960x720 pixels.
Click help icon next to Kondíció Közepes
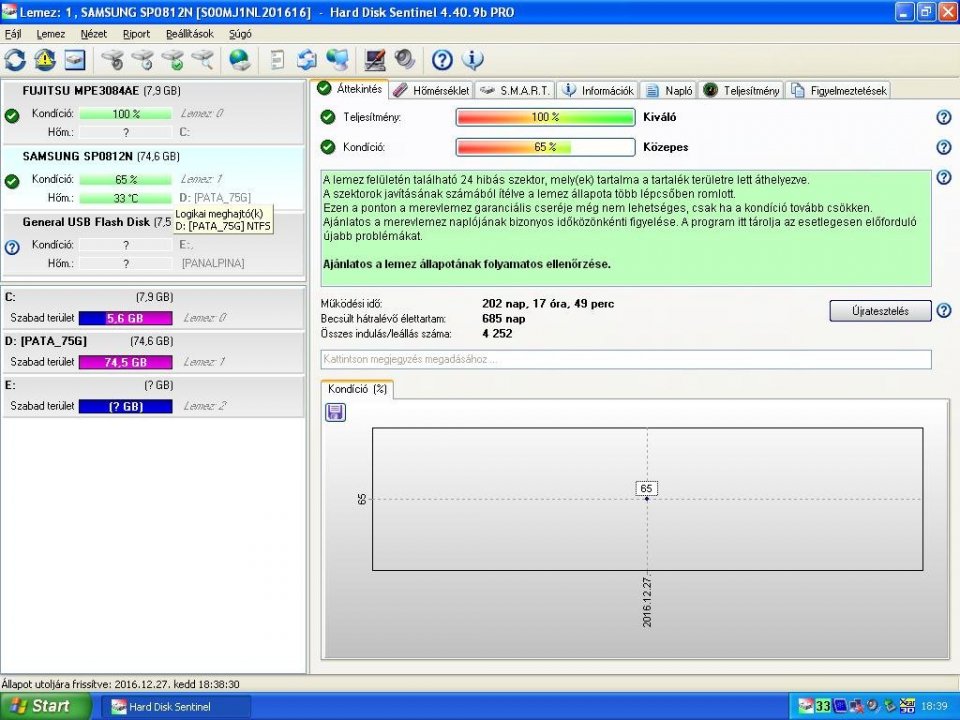point(943,147)
